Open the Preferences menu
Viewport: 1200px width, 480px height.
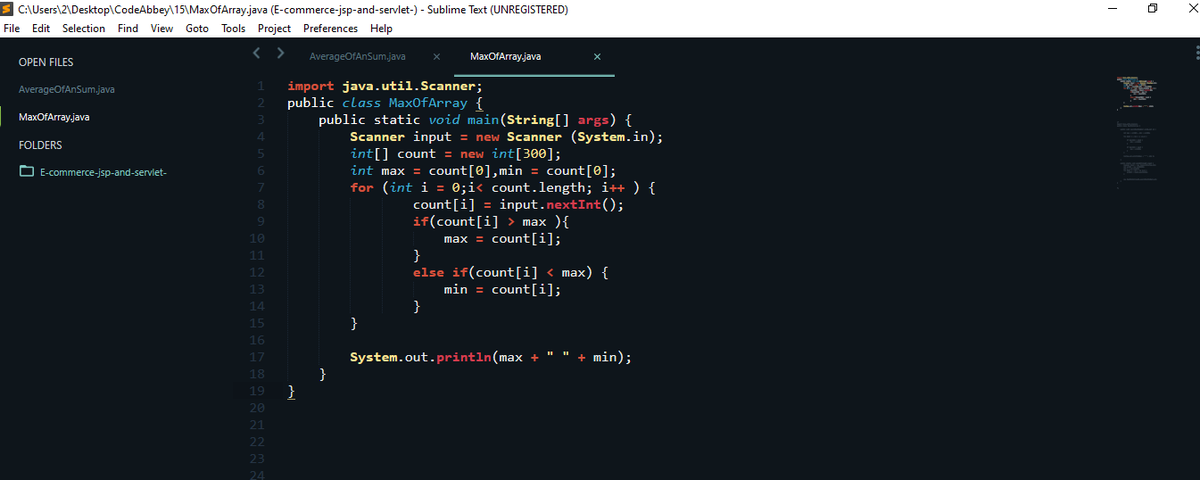(x=330, y=28)
